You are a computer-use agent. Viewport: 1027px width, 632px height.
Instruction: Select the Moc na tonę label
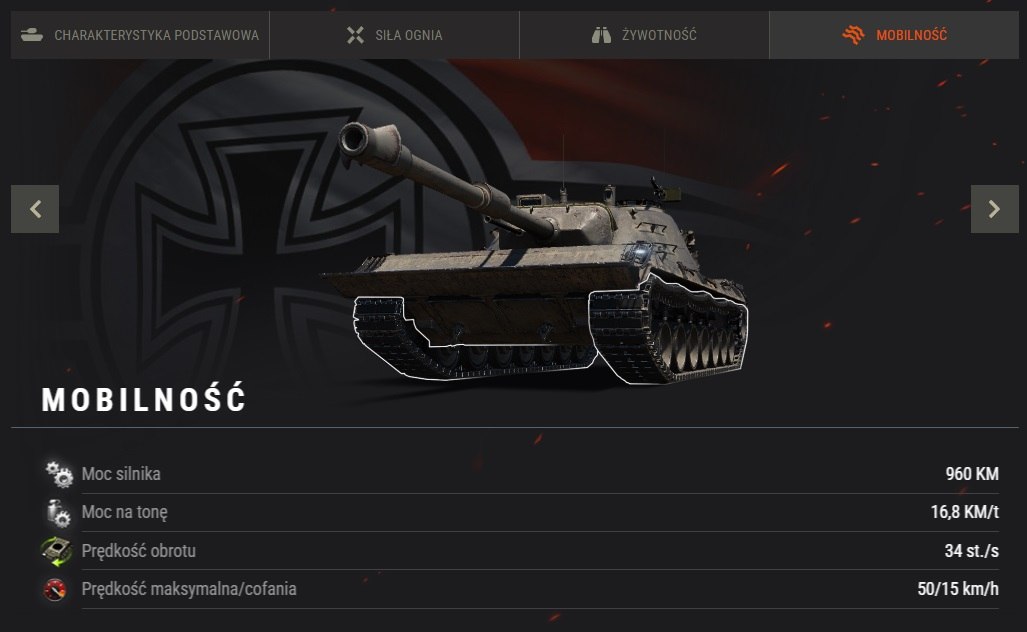[124, 512]
